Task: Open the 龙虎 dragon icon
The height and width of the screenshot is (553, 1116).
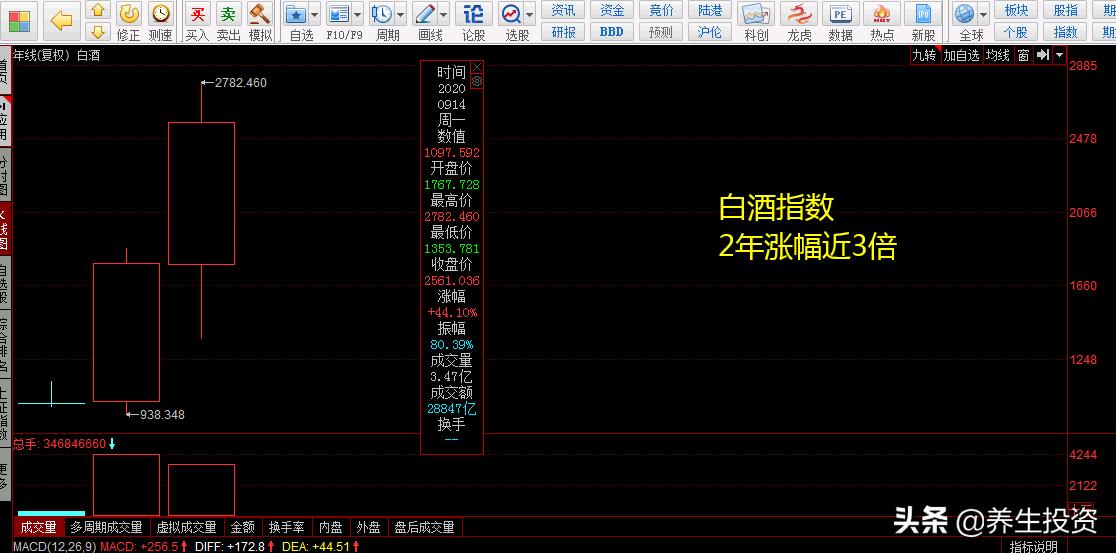Action: [x=799, y=14]
